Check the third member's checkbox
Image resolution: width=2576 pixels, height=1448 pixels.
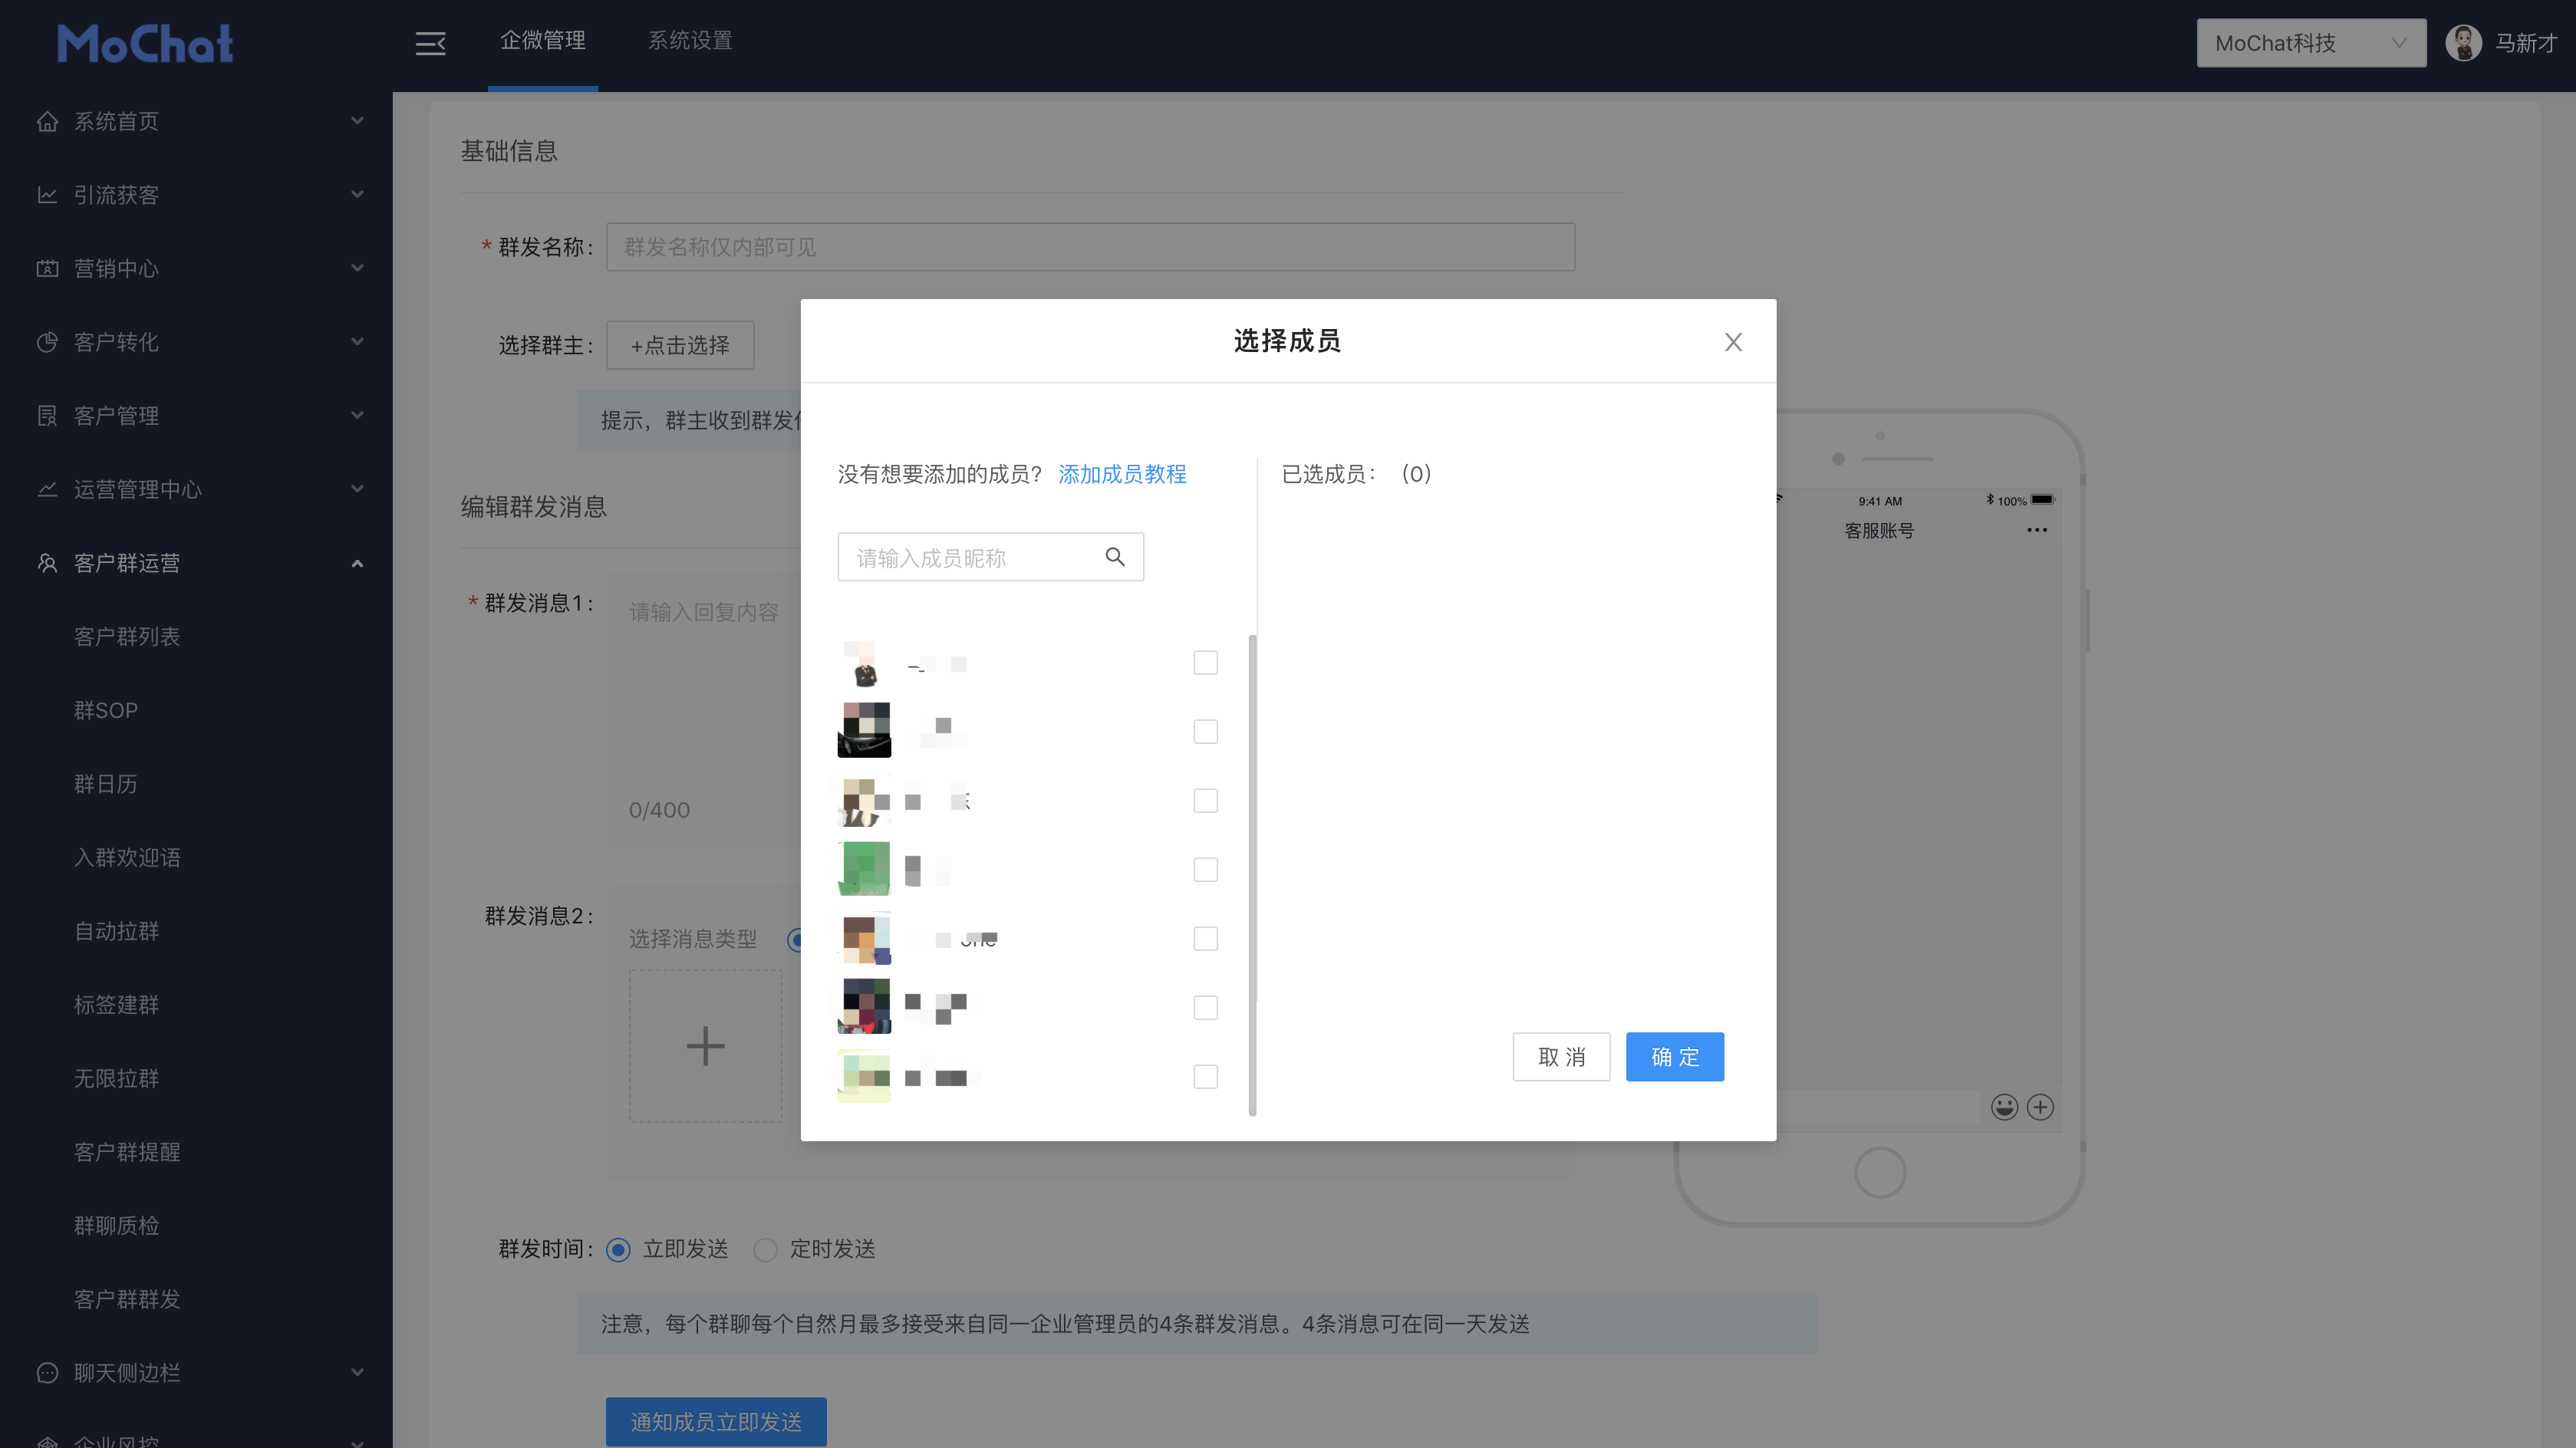pyautogui.click(x=1205, y=801)
